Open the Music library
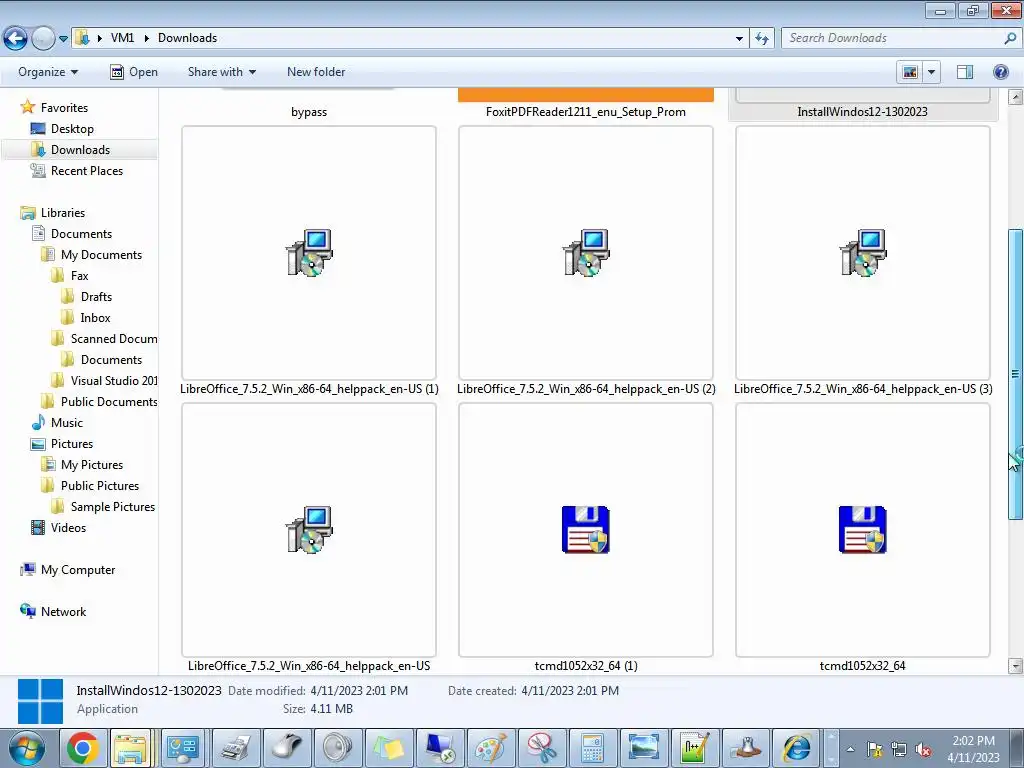1024x768 pixels. 67,423
